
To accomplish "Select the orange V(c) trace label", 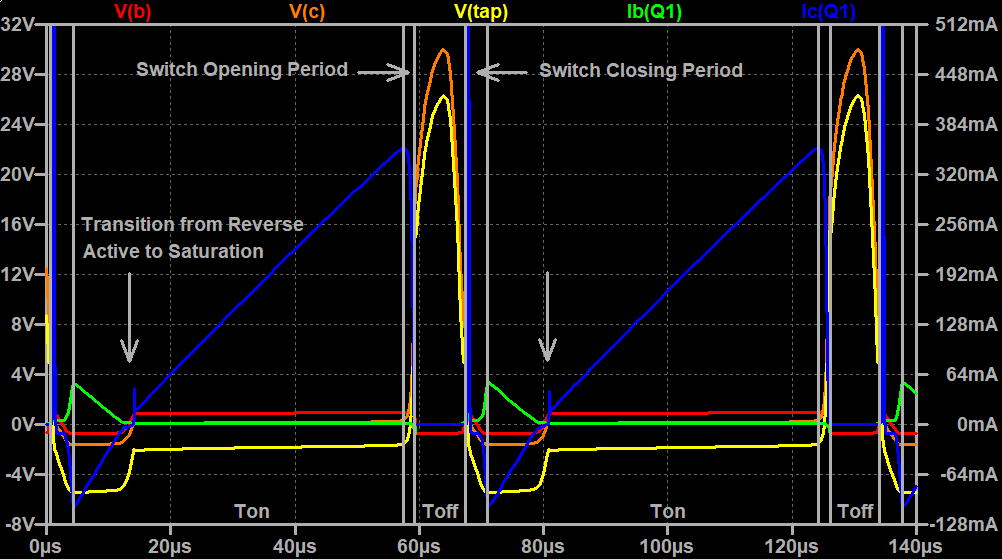I will click(308, 11).
